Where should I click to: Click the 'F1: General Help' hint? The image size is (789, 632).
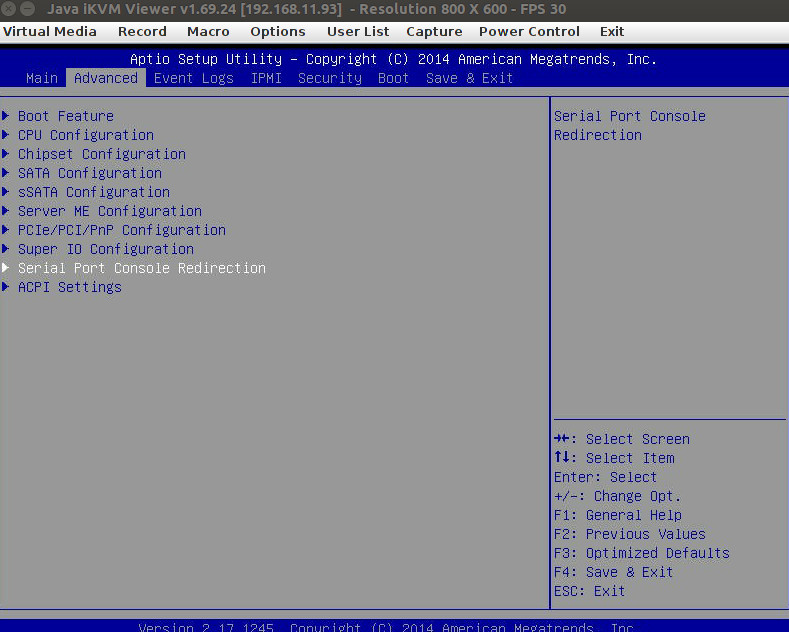coord(617,515)
